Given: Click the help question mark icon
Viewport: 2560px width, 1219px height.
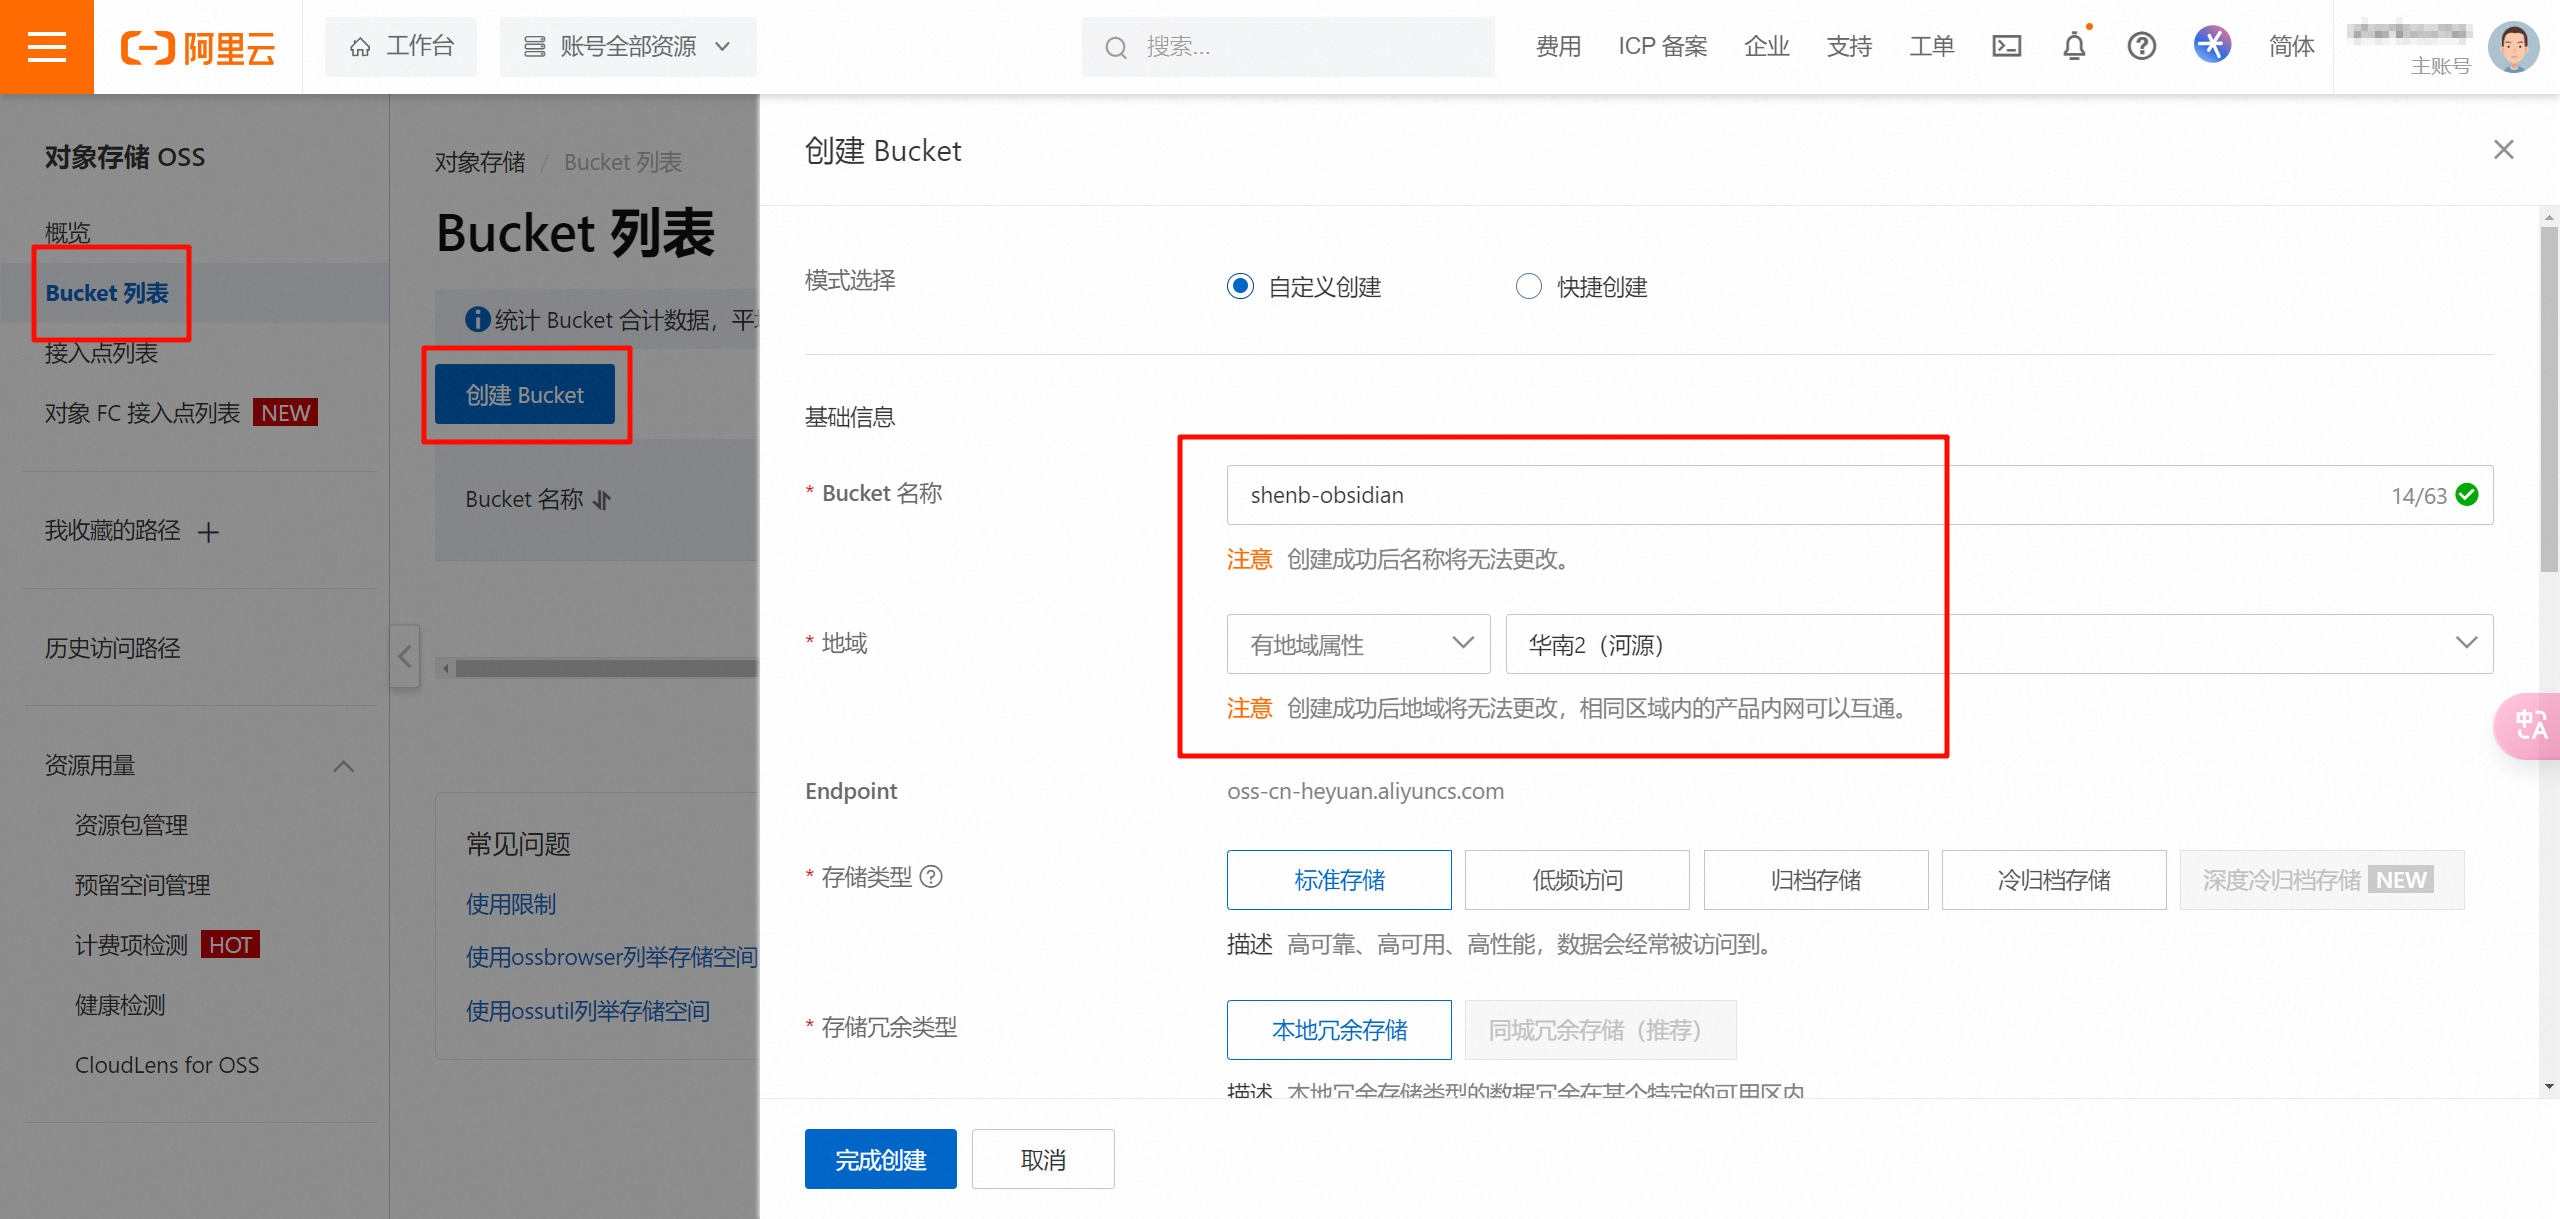Looking at the screenshot, I should pyautogui.click(x=2141, y=46).
